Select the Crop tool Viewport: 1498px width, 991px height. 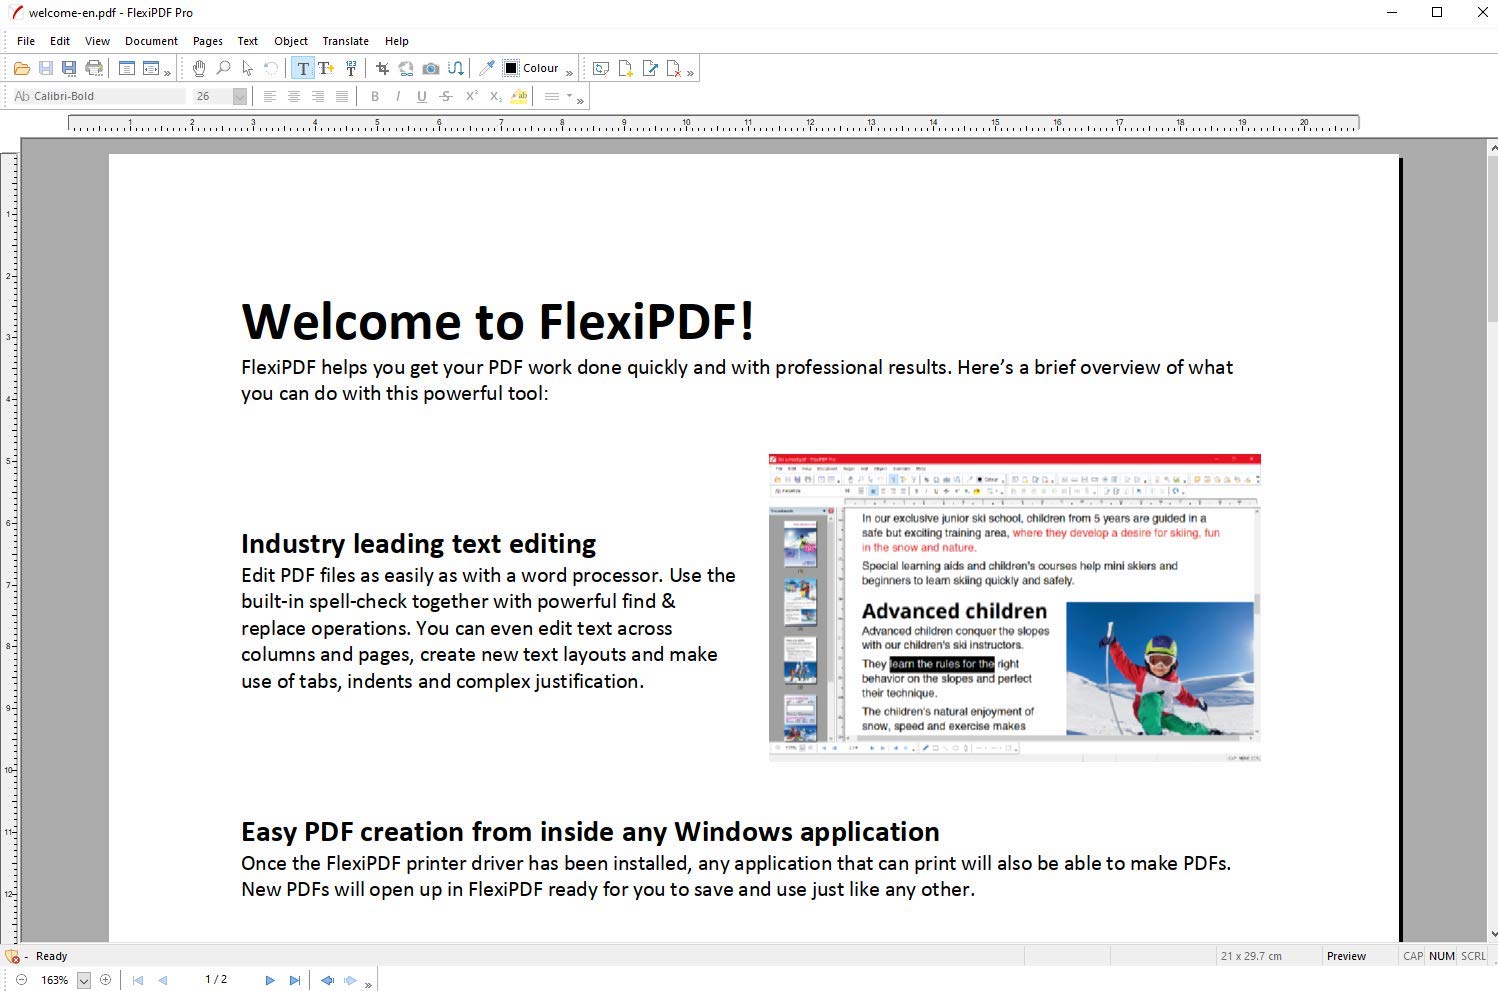click(382, 68)
